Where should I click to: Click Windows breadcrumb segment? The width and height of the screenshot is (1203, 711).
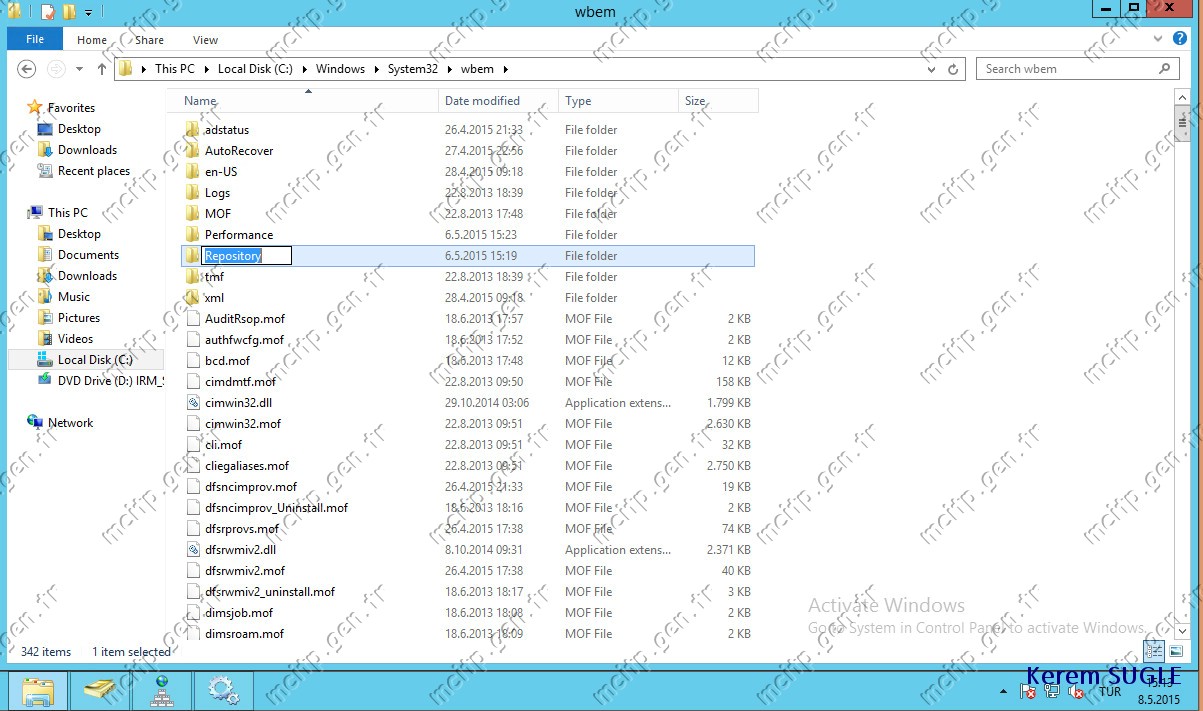click(x=340, y=69)
